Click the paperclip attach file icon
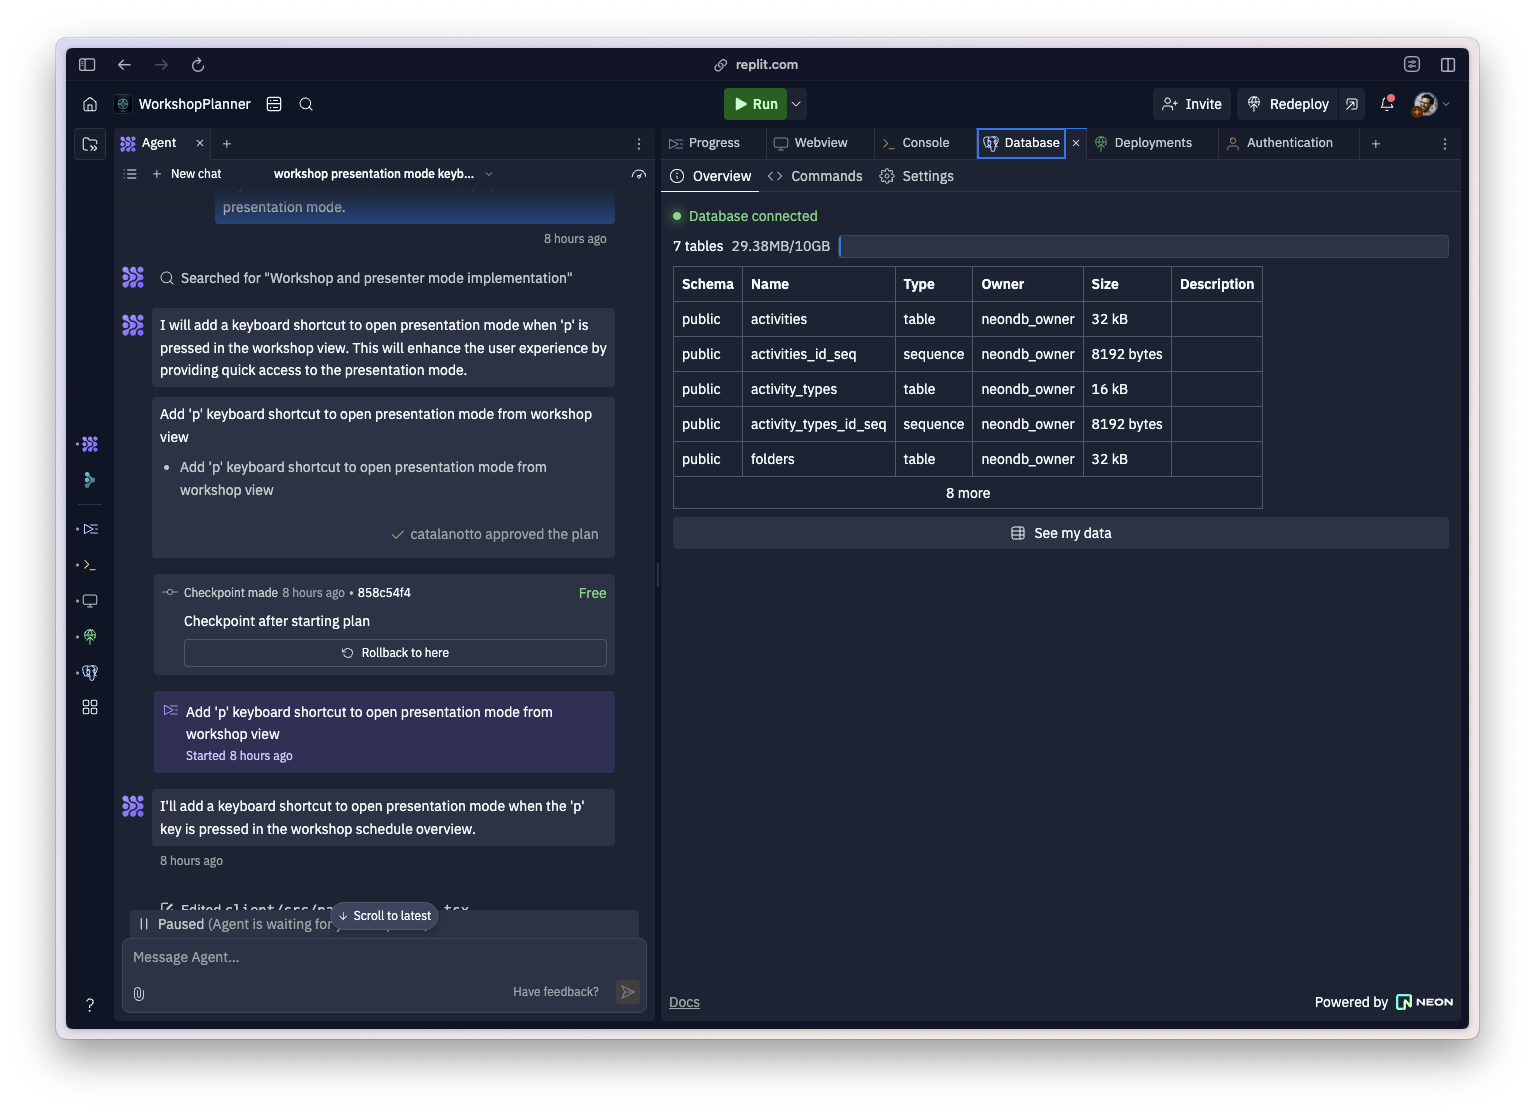The width and height of the screenshot is (1535, 1113). (x=139, y=993)
